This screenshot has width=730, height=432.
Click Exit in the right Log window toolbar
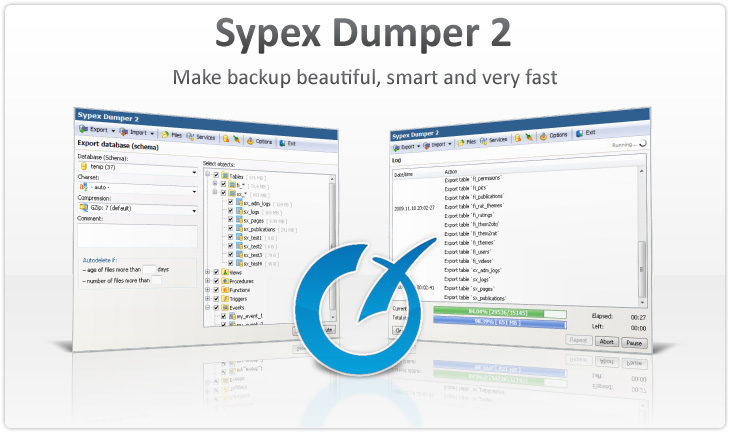[586, 133]
